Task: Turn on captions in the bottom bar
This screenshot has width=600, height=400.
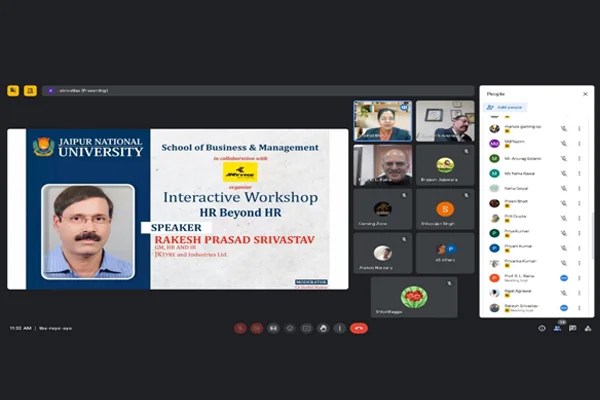Action: coord(273,328)
